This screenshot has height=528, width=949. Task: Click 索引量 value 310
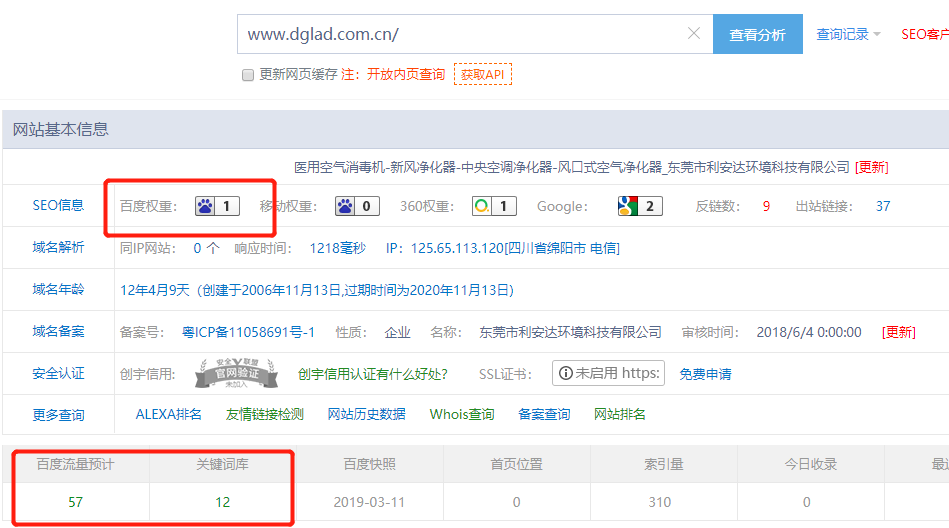tap(660, 502)
